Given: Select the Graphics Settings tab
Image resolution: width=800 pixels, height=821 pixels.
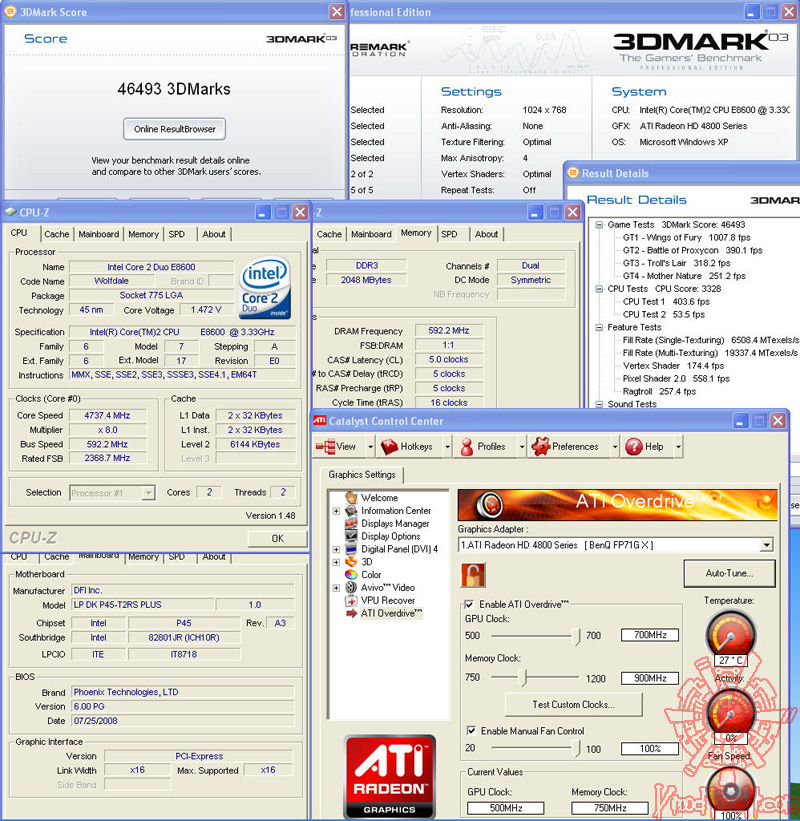Looking at the screenshot, I should tap(362, 474).
